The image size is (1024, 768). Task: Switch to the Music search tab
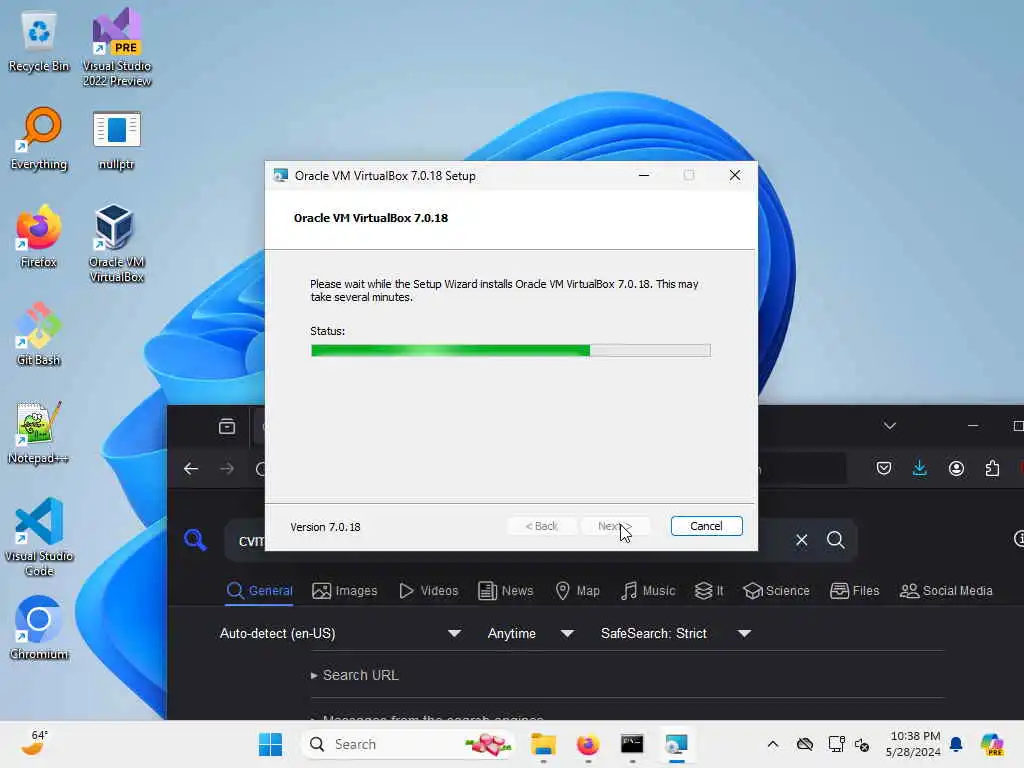[x=648, y=591]
